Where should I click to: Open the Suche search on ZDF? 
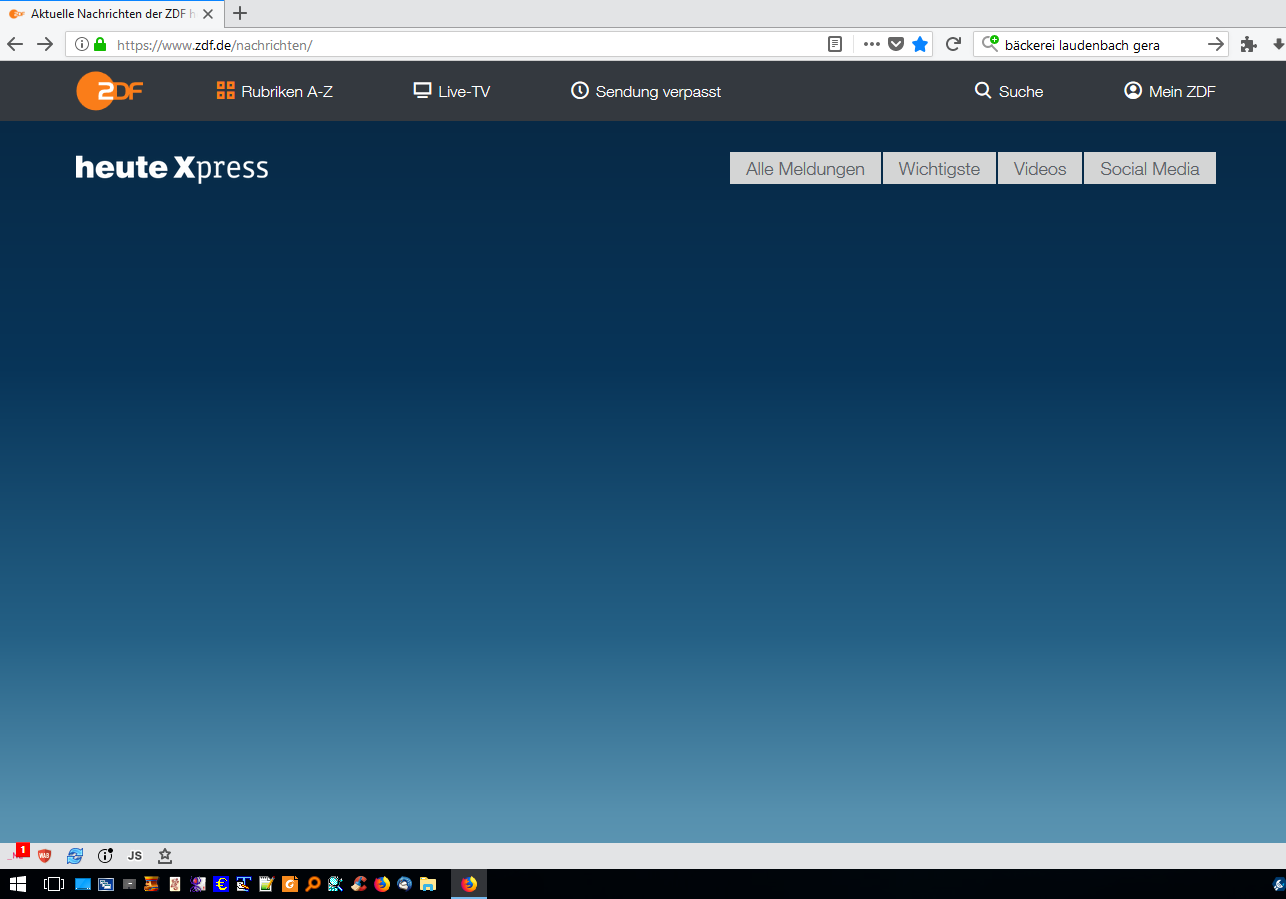(1009, 91)
